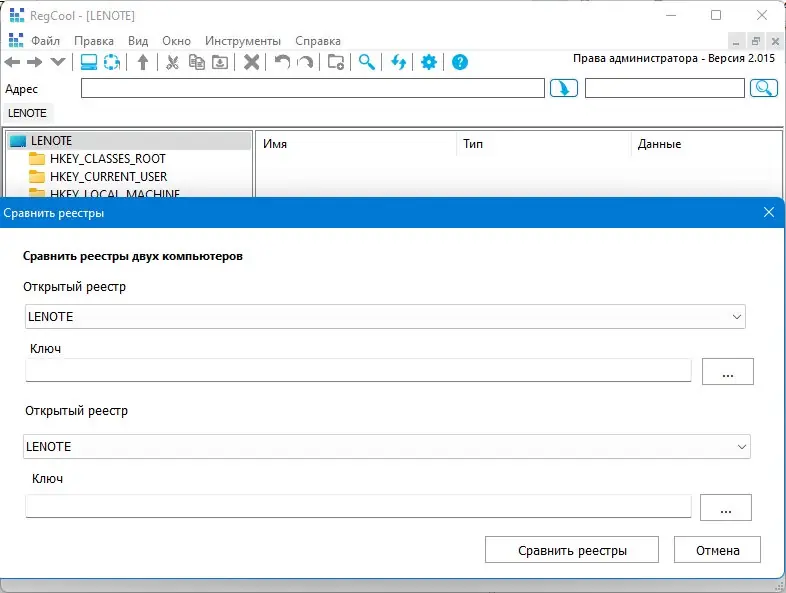This screenshot has width=786, height=593.
Task: Browse for the second key with ... button
Action: tap(725, 507)
